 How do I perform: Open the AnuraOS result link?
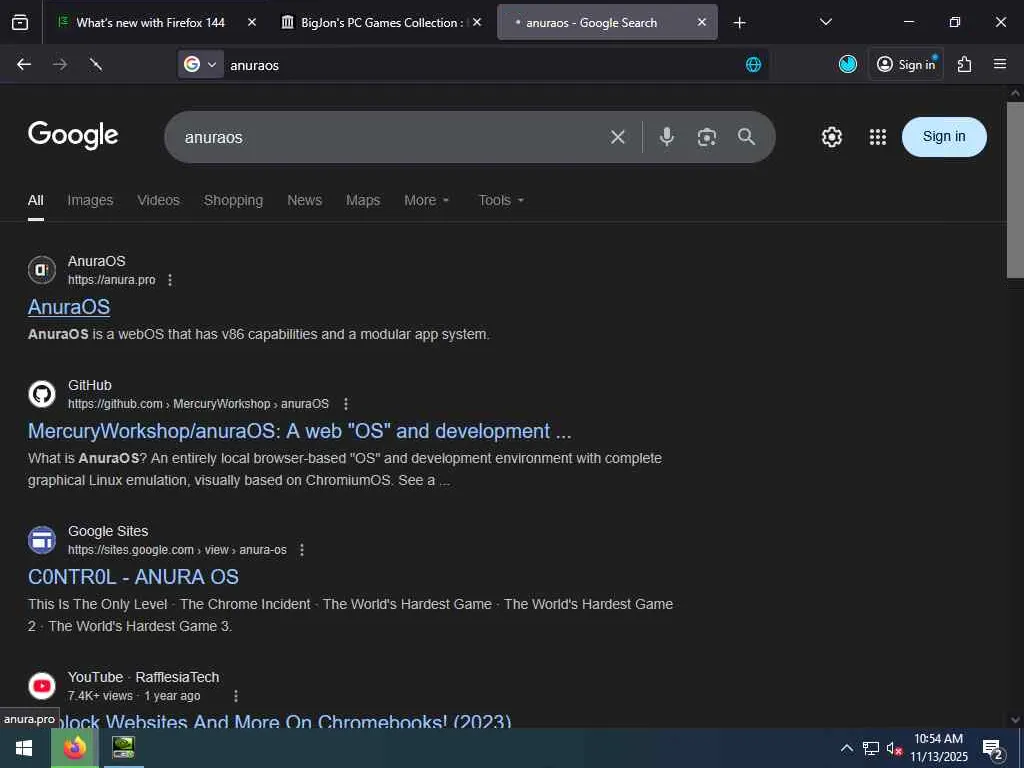69,307
